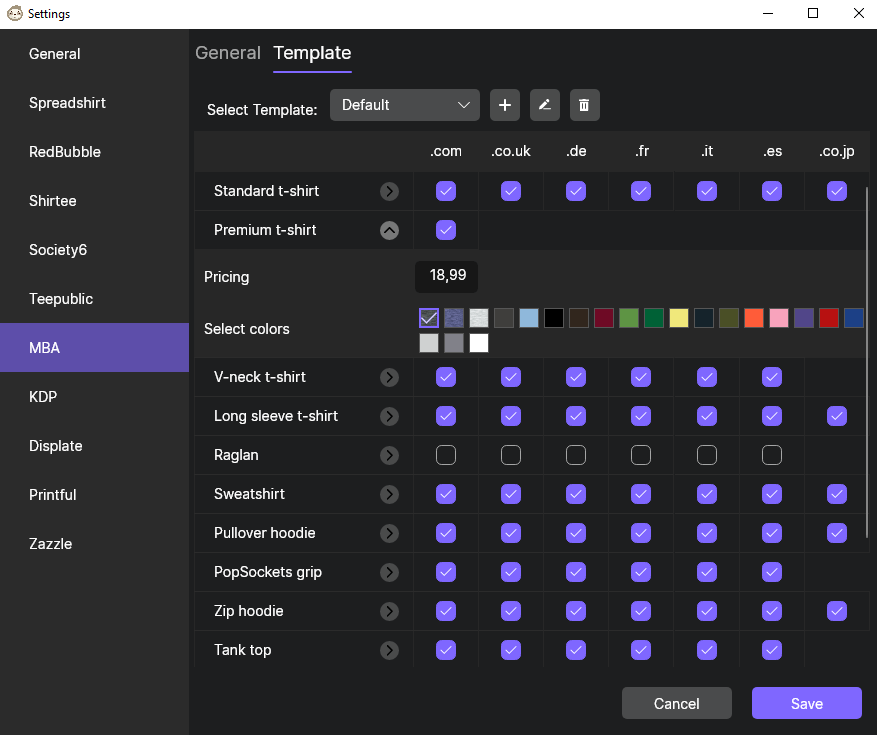Expand the Long sleeve t-shirt row
This screenshot has height=735, width=877.
click(x=389, y=416)
